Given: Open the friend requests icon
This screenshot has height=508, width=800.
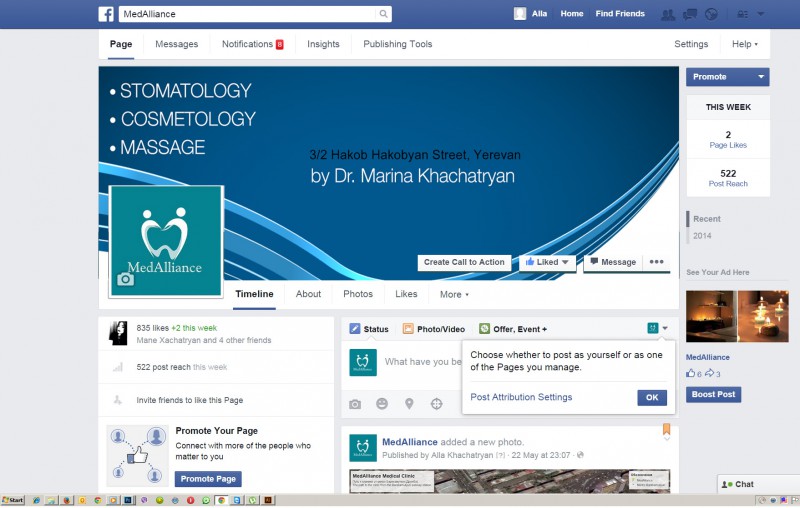Looking at the screenshot, I should [667, 14].
